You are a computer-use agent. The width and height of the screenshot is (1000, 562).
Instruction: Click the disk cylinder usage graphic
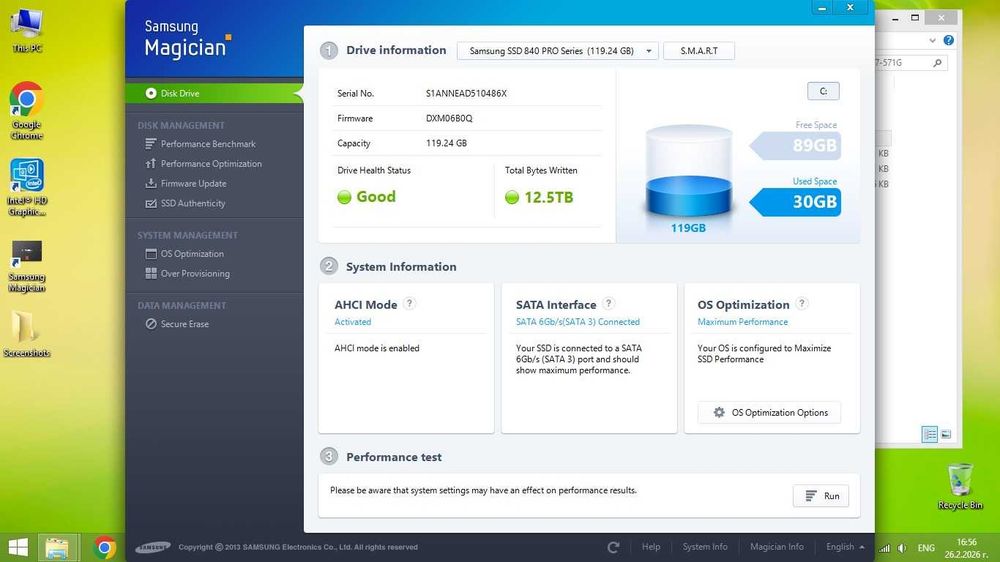click(x=689, y=172)
